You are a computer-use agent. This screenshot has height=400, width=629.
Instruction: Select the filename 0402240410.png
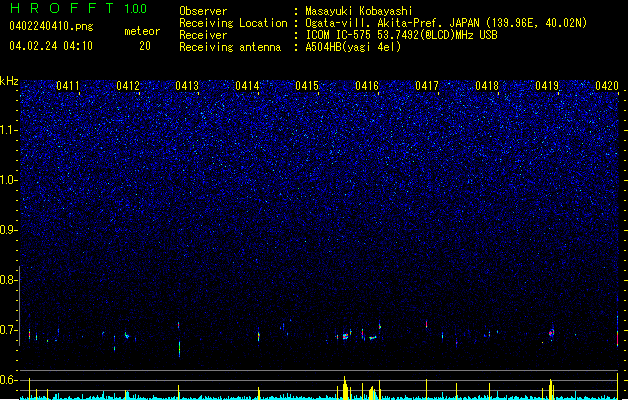pyautogui.click(x=51, y=26)
